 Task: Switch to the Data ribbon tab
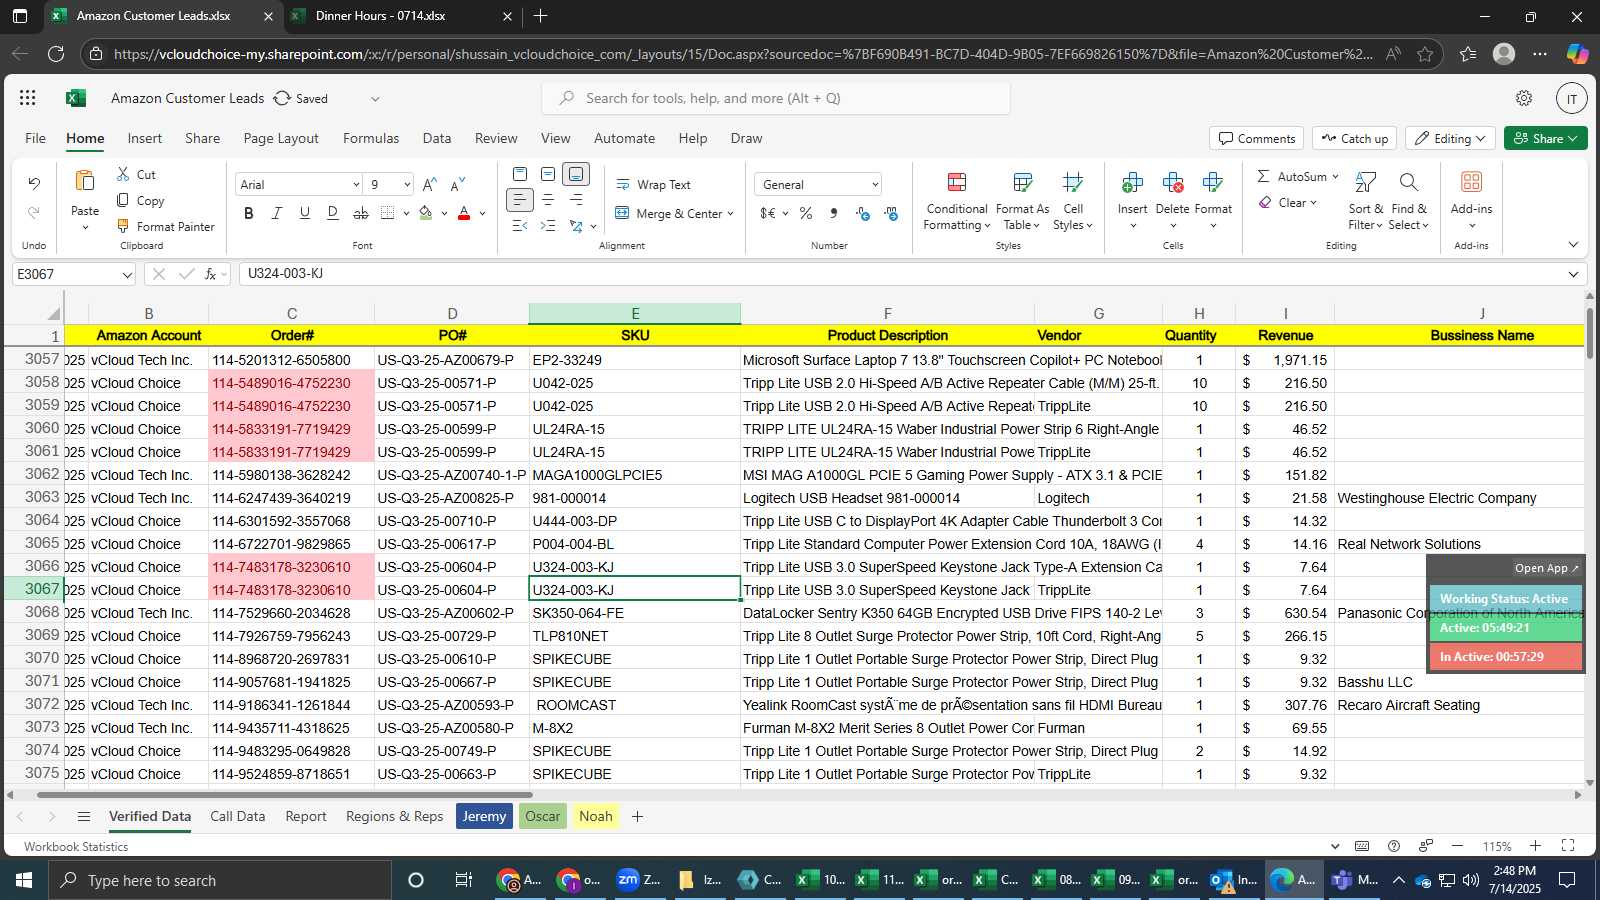436,138
